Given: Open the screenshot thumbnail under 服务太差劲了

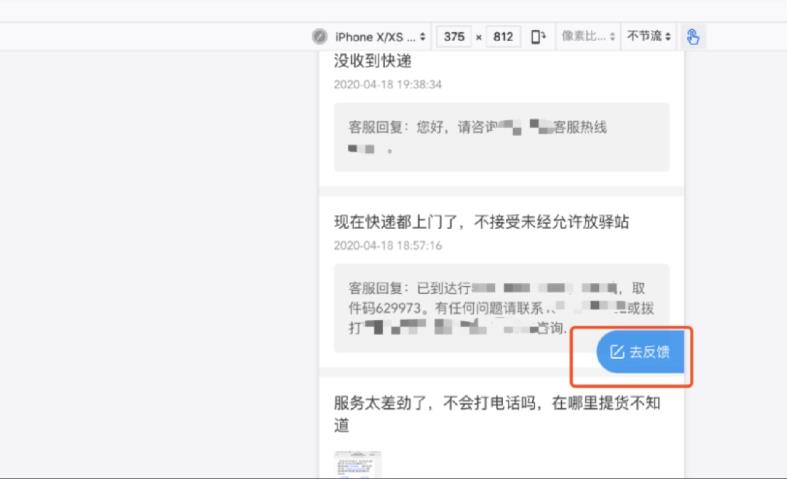Looking at the screenshot, I should click(357, 464).
